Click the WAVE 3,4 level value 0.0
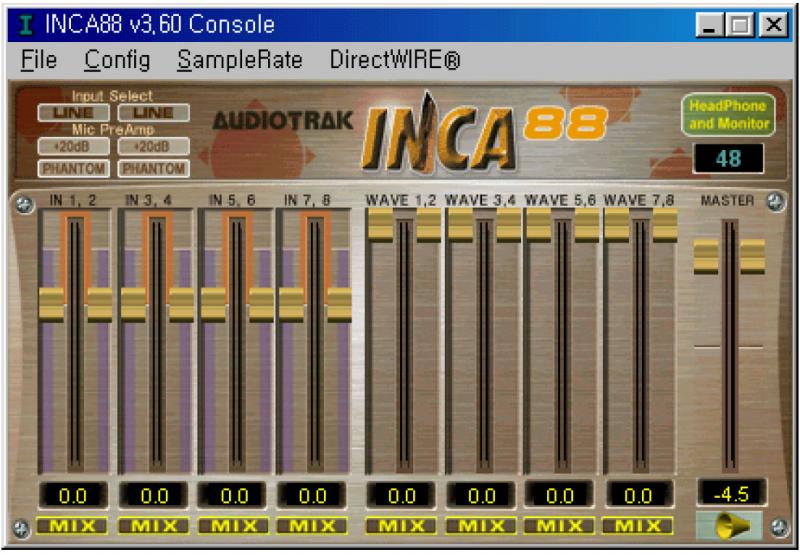This screenshot has height=555, width=800. (x=481, y=495)
